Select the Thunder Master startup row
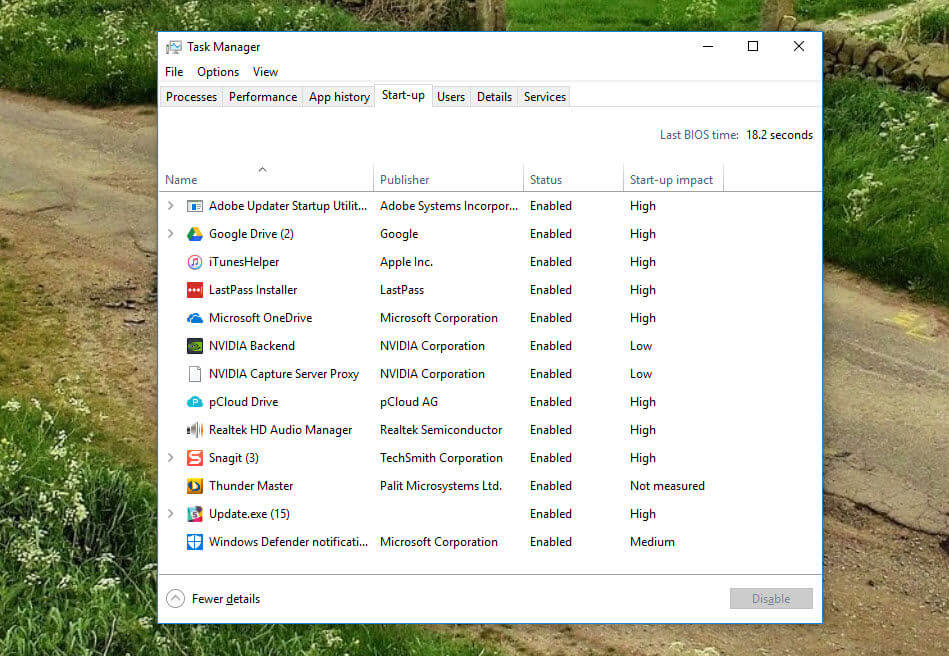 (251, 485)
